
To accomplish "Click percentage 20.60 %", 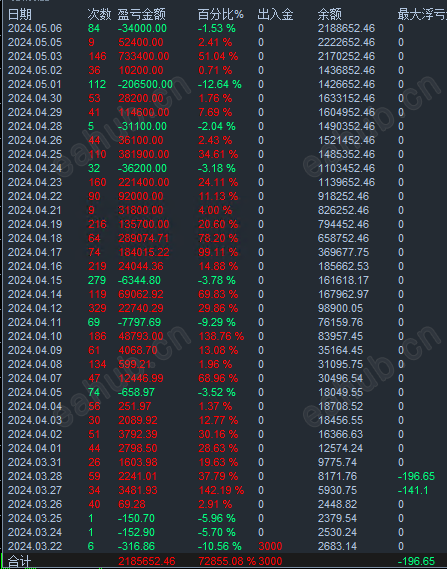I will pos(218,224).
